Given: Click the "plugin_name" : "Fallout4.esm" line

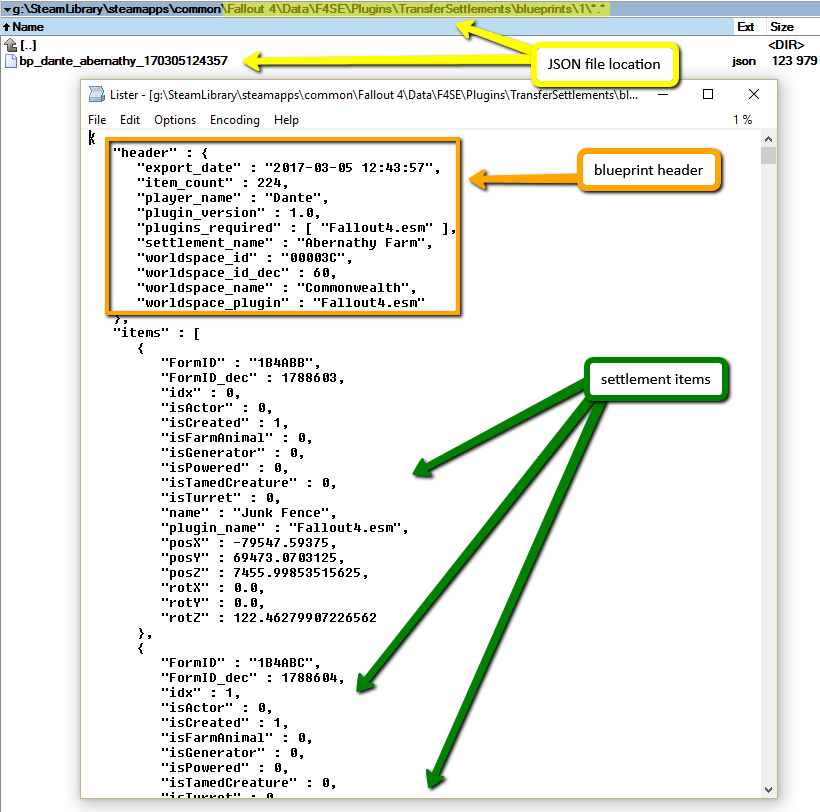Looking at the screenshot, I should (x=284, y=528).
